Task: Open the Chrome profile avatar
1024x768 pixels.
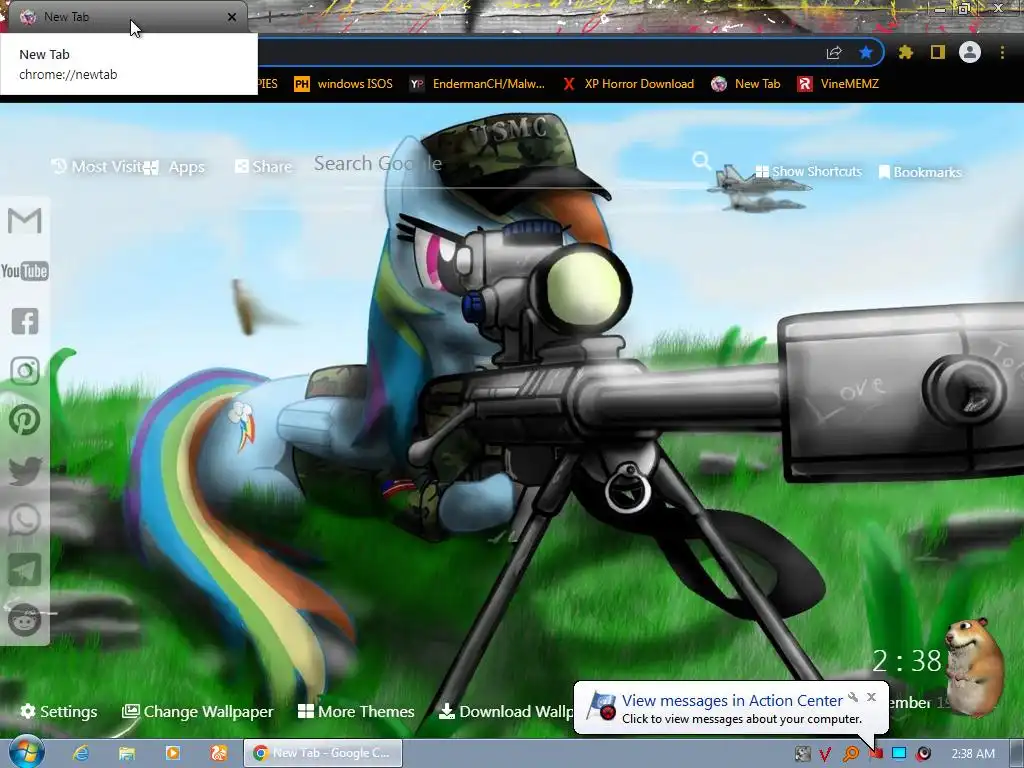Action: tap(970, 52)
